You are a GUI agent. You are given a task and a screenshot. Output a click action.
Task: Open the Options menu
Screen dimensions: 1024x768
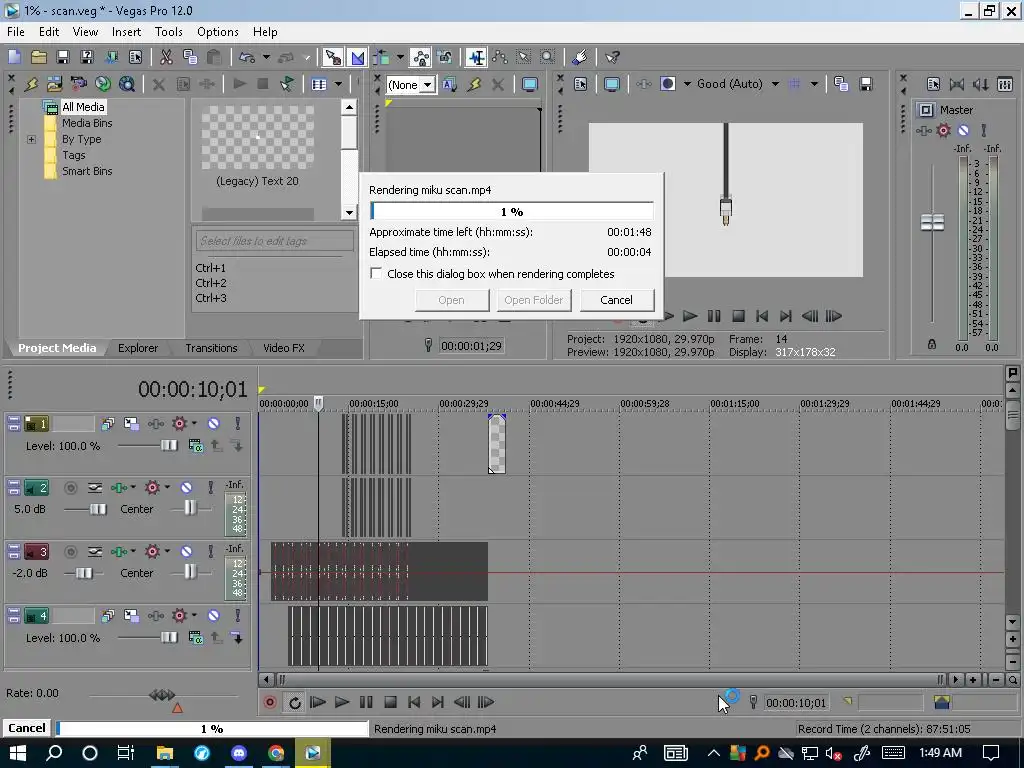(217, 32)
